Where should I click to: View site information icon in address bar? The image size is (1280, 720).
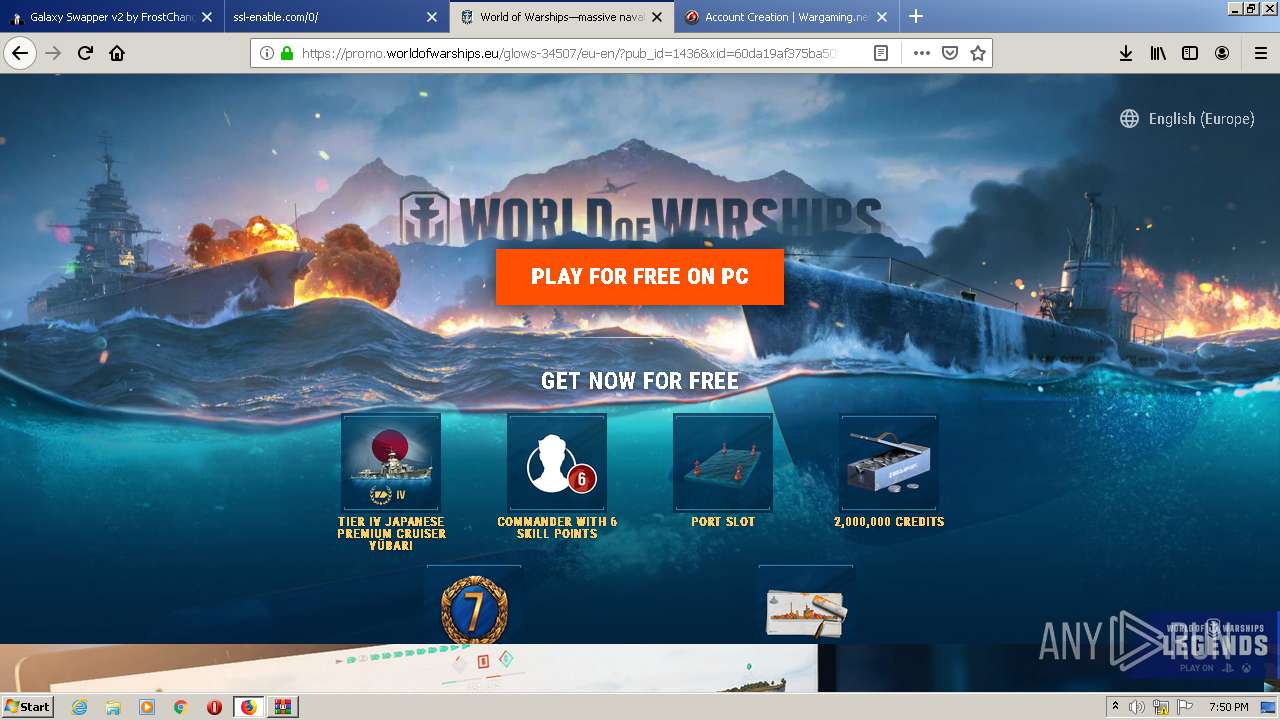(x=267, y=53)
